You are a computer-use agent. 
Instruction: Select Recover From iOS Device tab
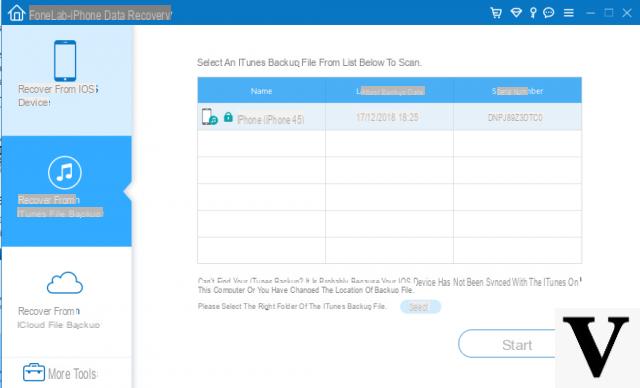pyautogui.click(x=67, y=80)
